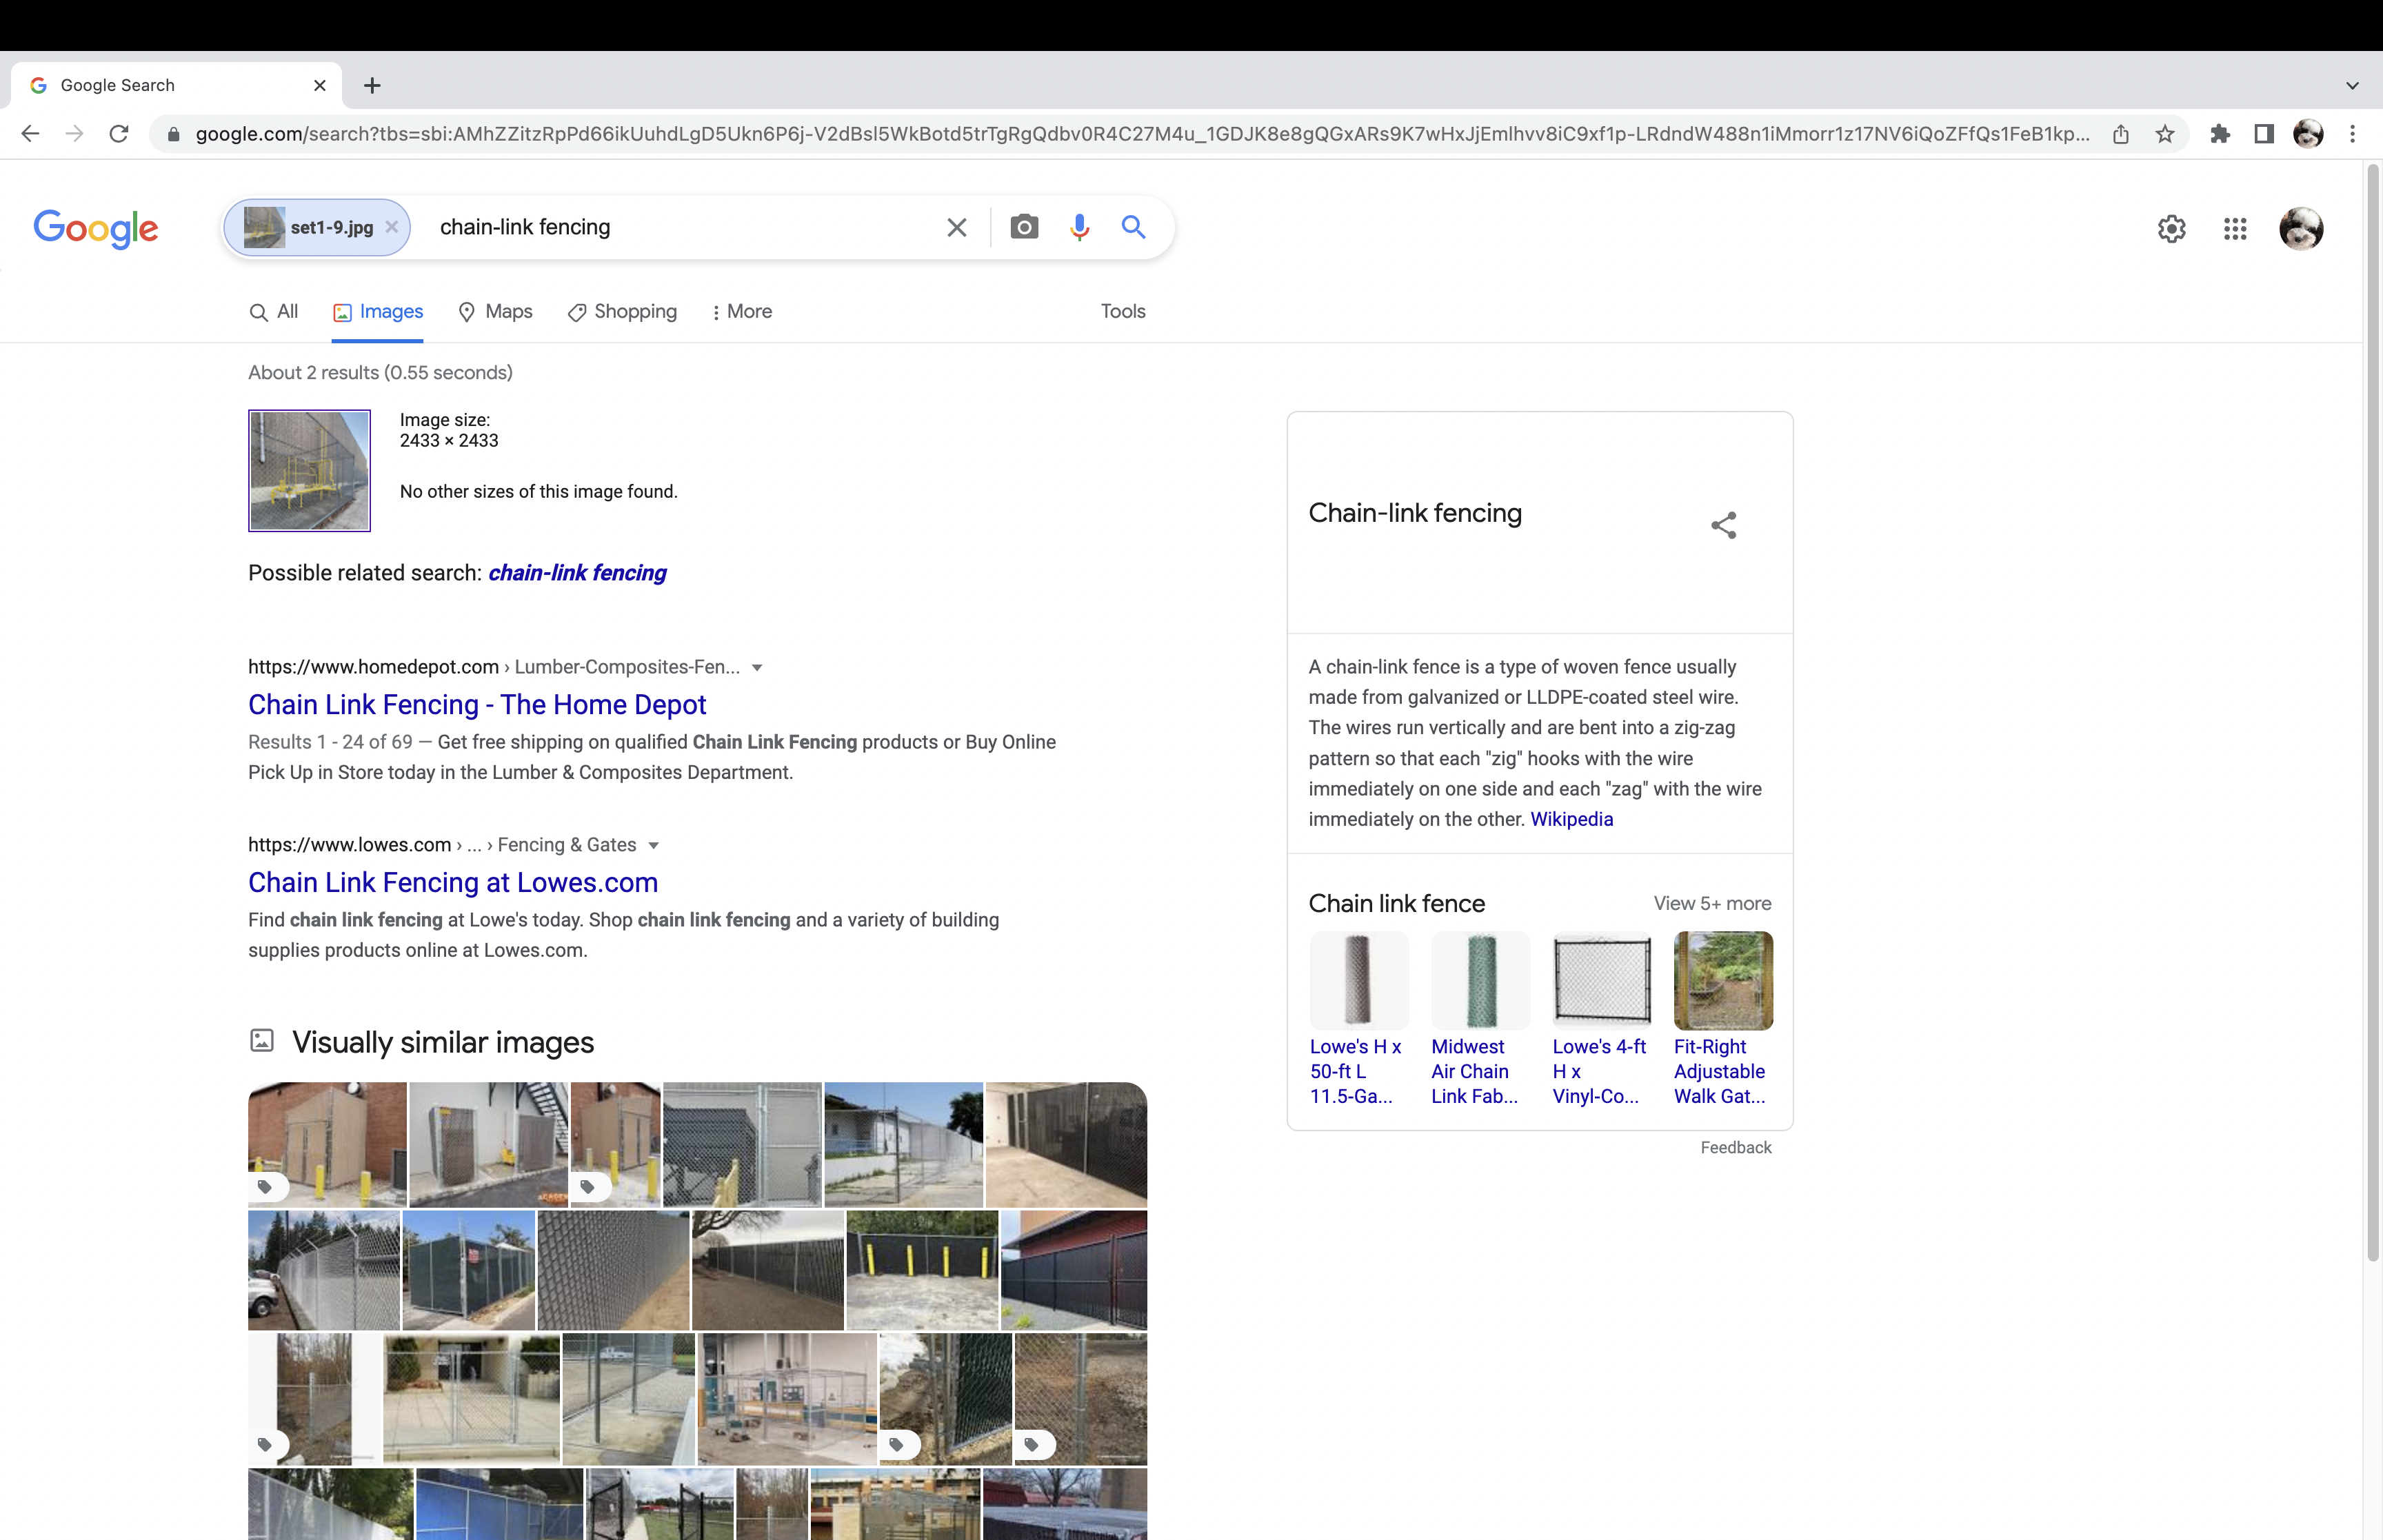Click the search by image camera icon
The height and width of the screenshot is (1540, 2383).
pyautogui.click(x=1024, y=227)
